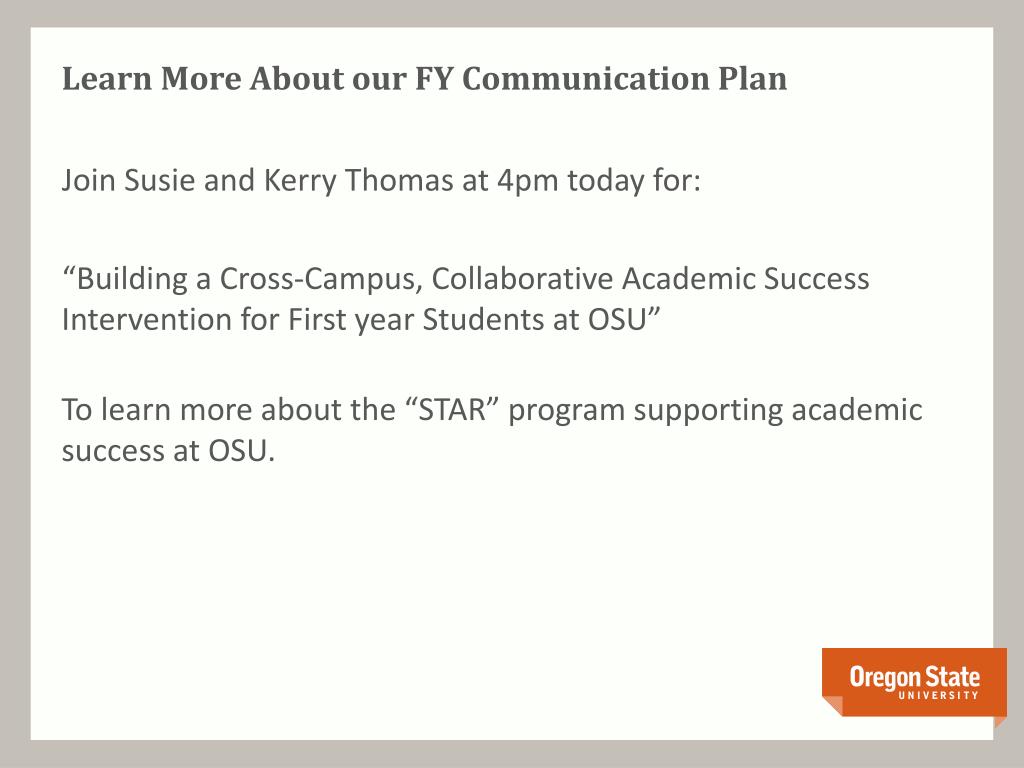Select the slide title about FY Communication Plan
This screenshot has width=1024, height=768.
pos(424,79)
